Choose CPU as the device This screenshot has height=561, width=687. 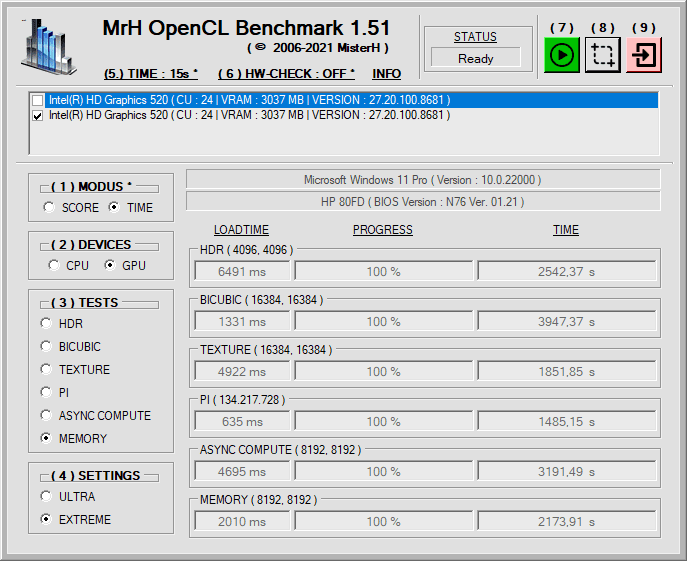(69, 266)
